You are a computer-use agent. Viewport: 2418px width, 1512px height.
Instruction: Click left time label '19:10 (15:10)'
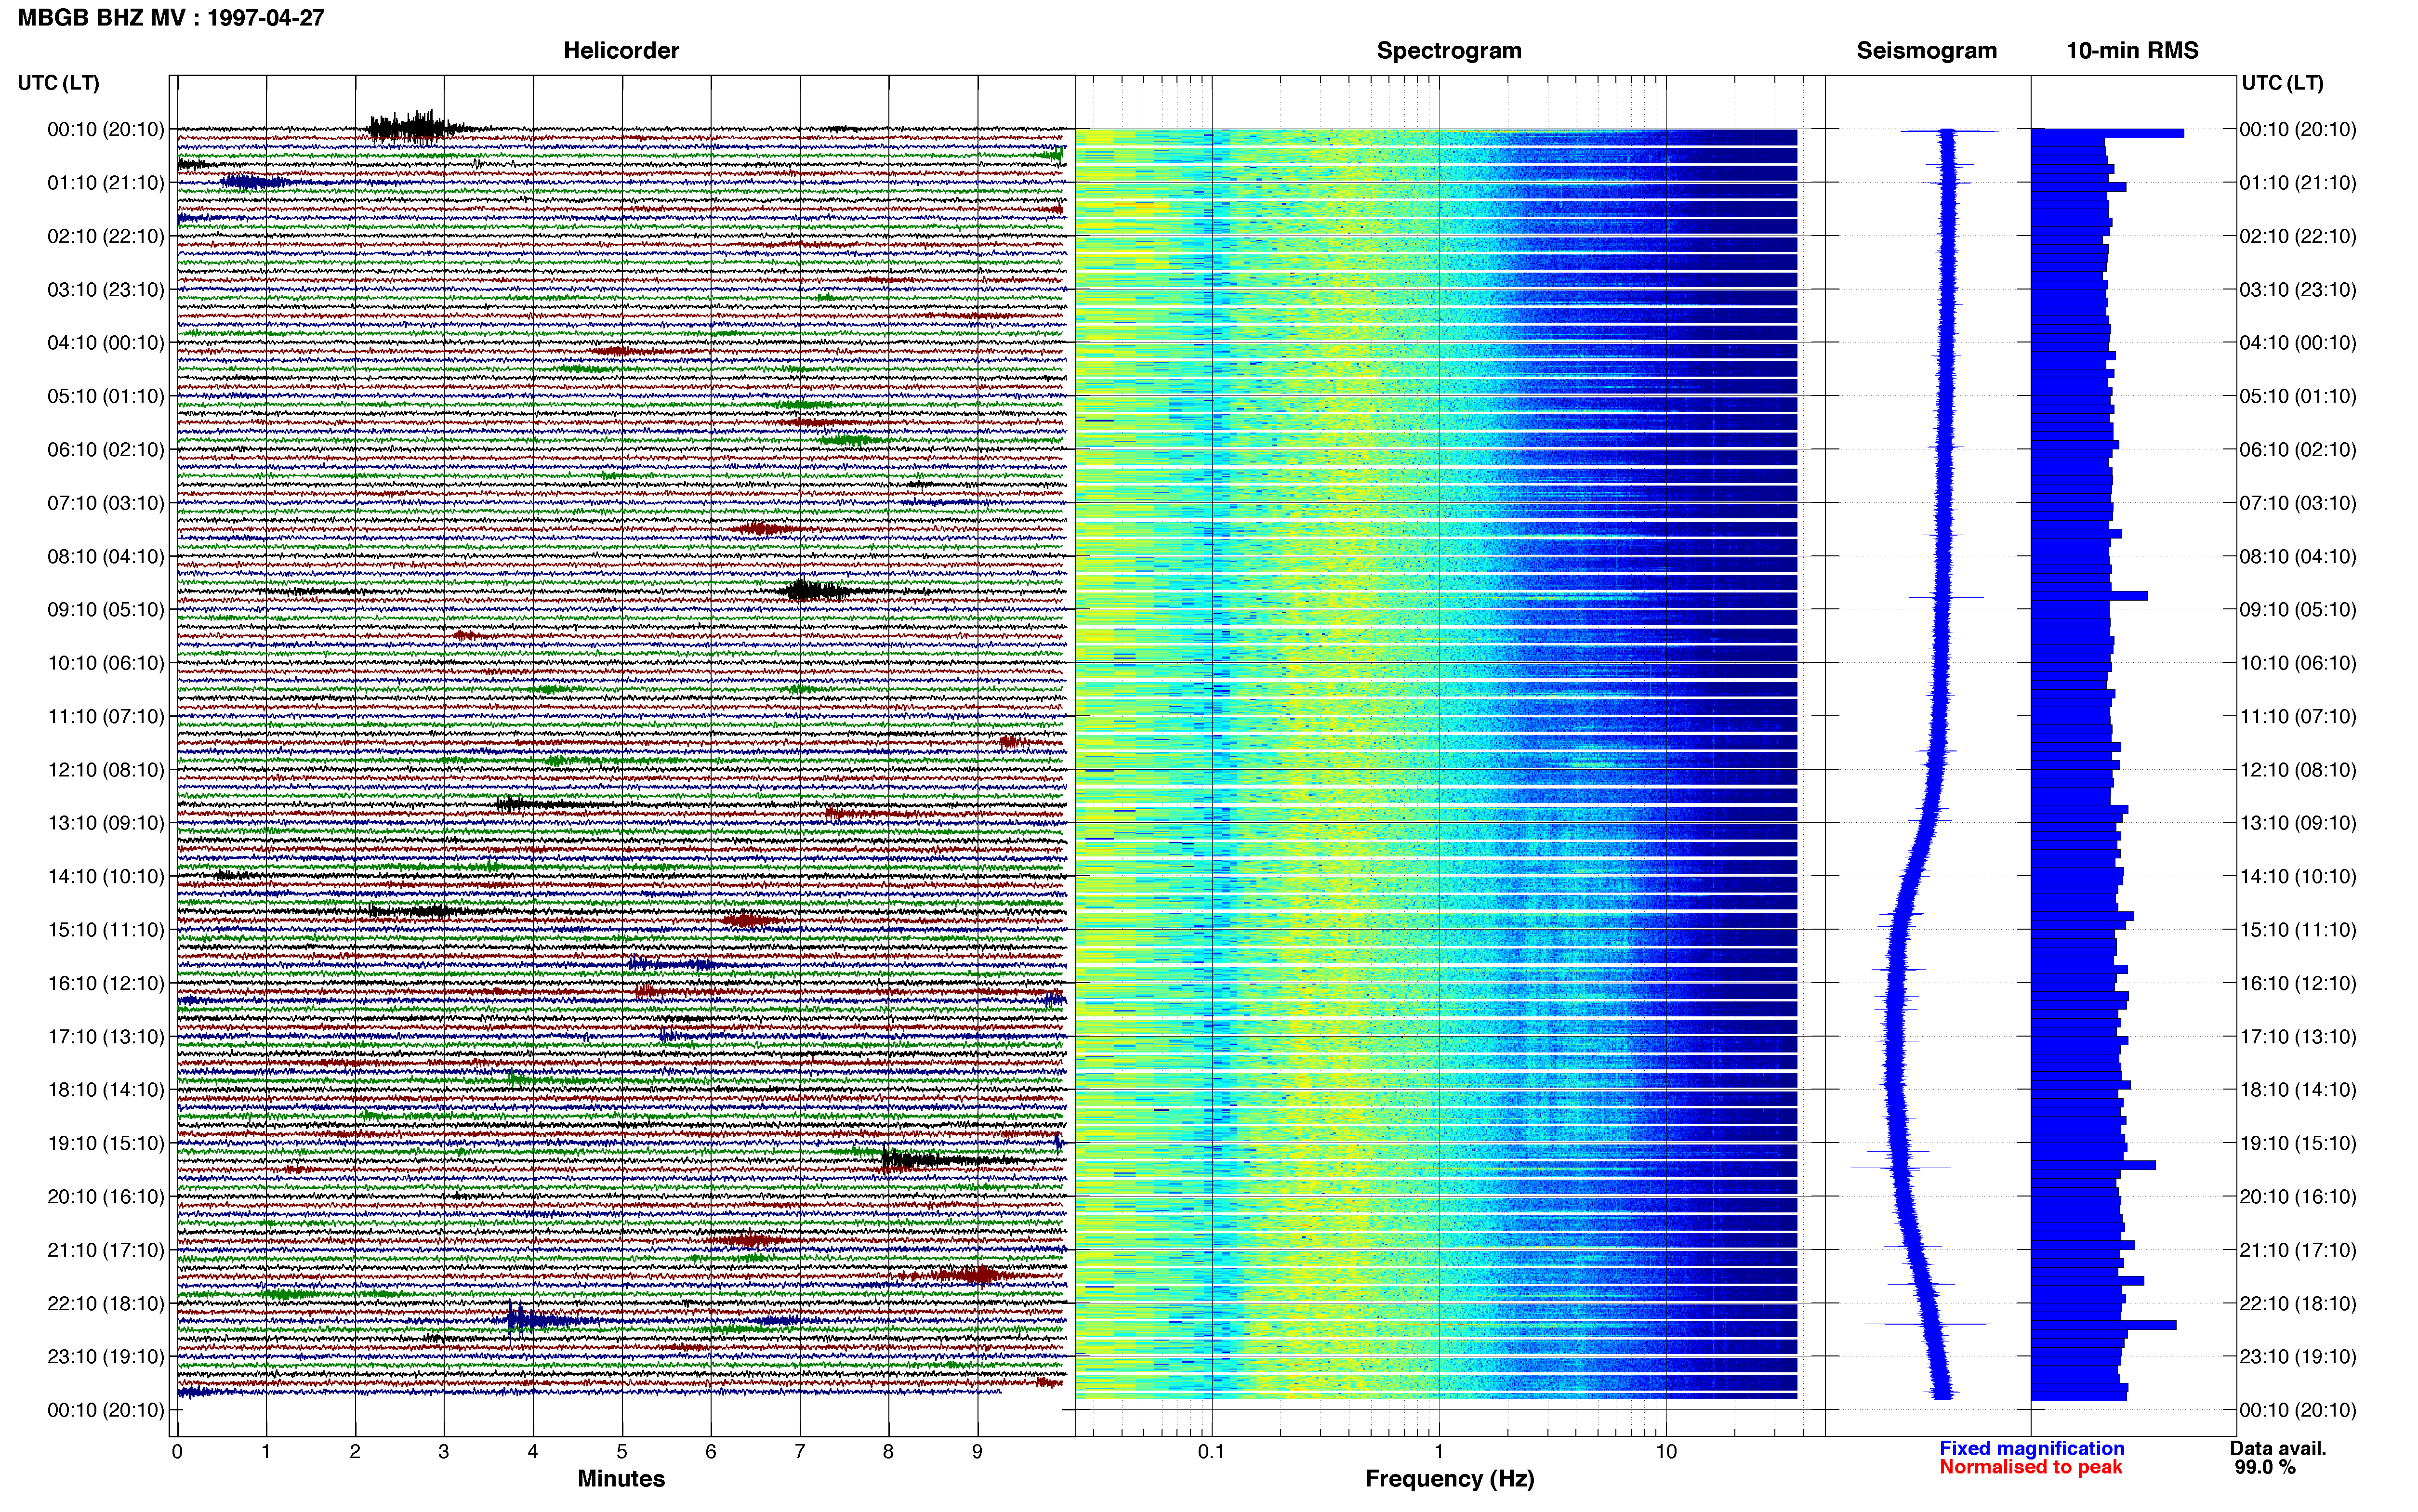click(x=105, y=1143)
